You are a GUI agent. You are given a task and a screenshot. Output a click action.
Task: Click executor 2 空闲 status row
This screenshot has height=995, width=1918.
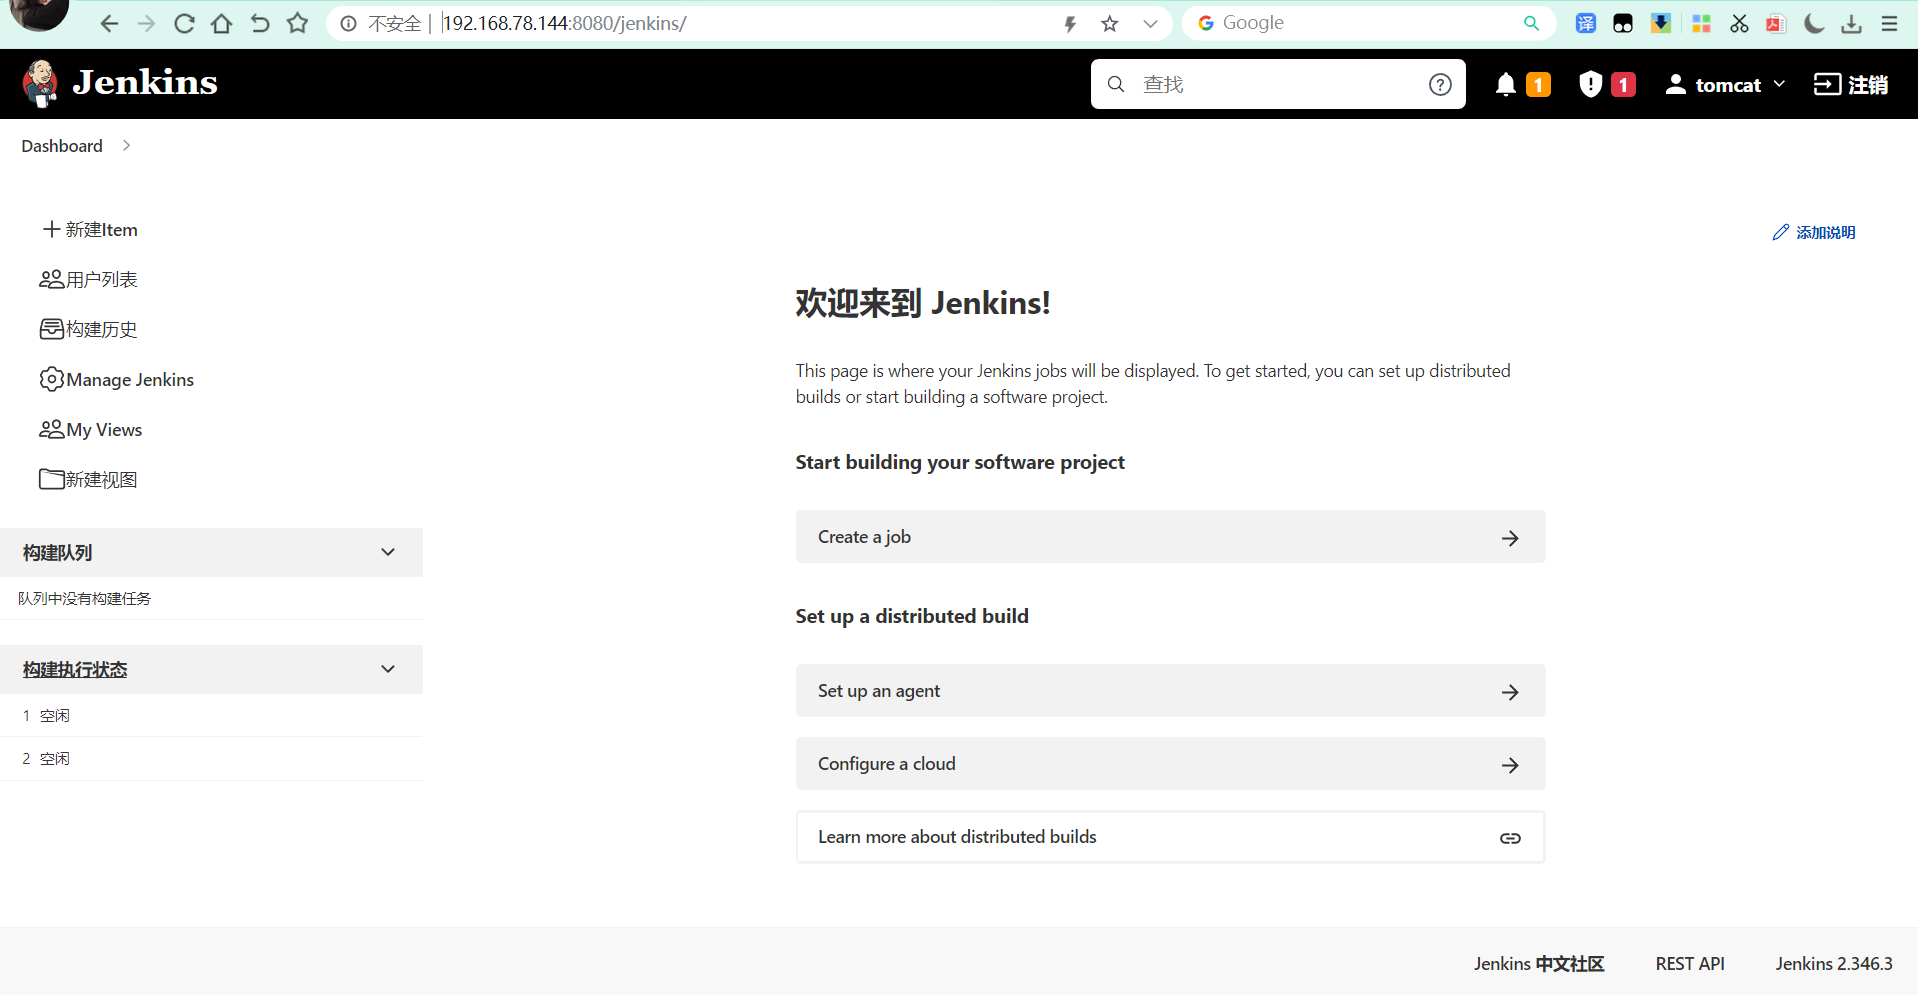211,759
